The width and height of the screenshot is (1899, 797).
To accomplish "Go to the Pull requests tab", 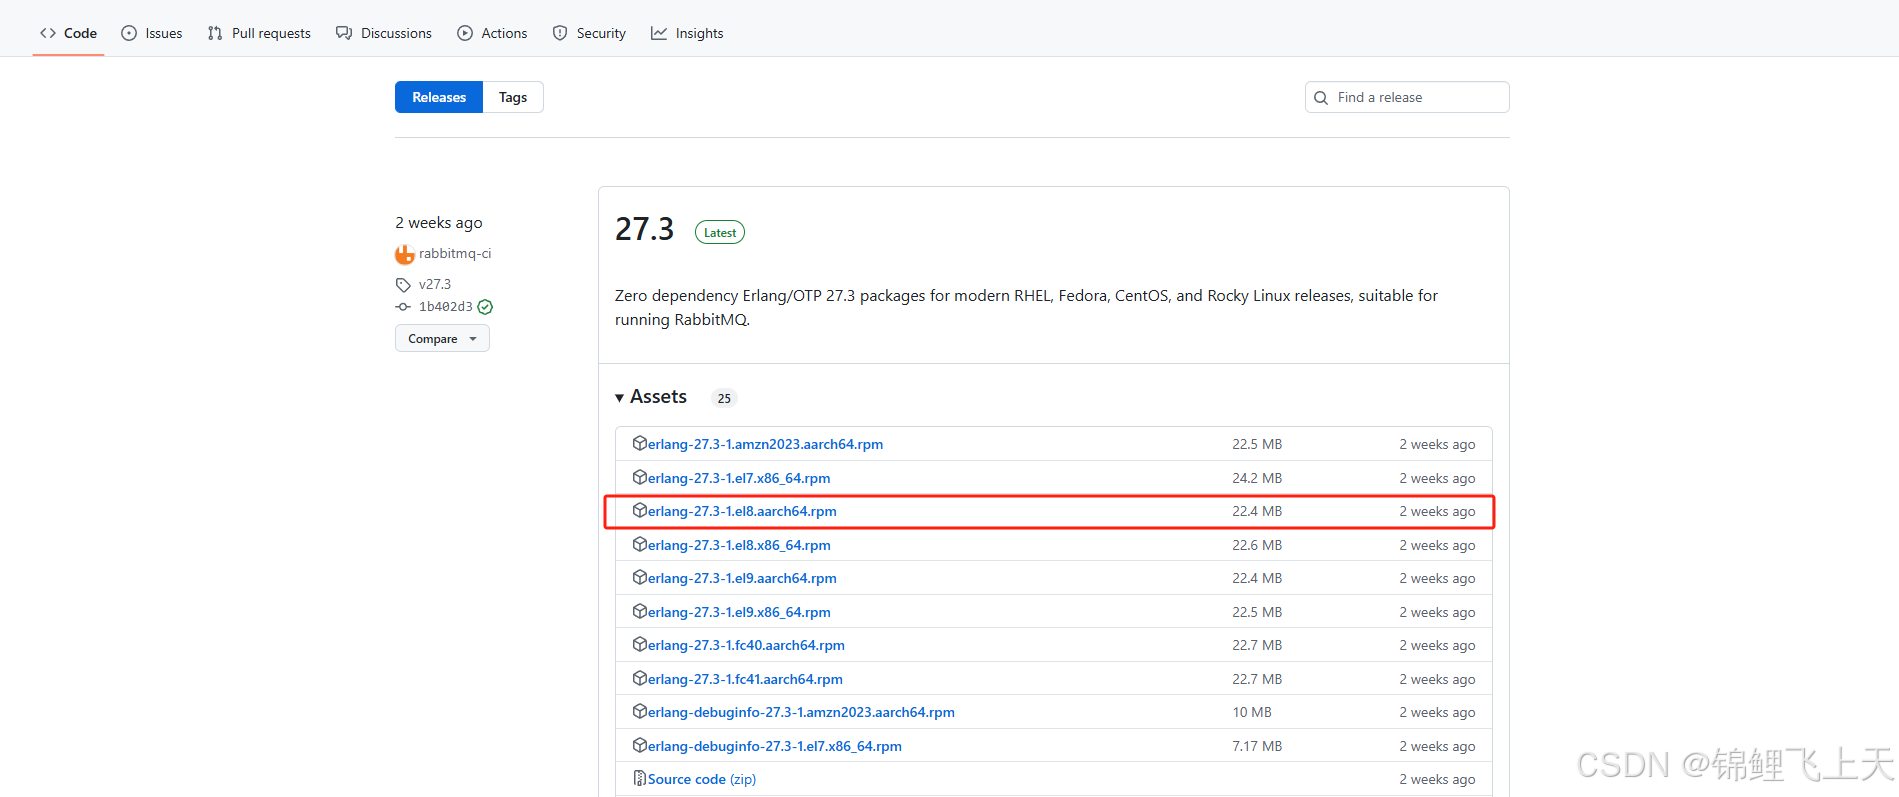I will pos(259,33).
